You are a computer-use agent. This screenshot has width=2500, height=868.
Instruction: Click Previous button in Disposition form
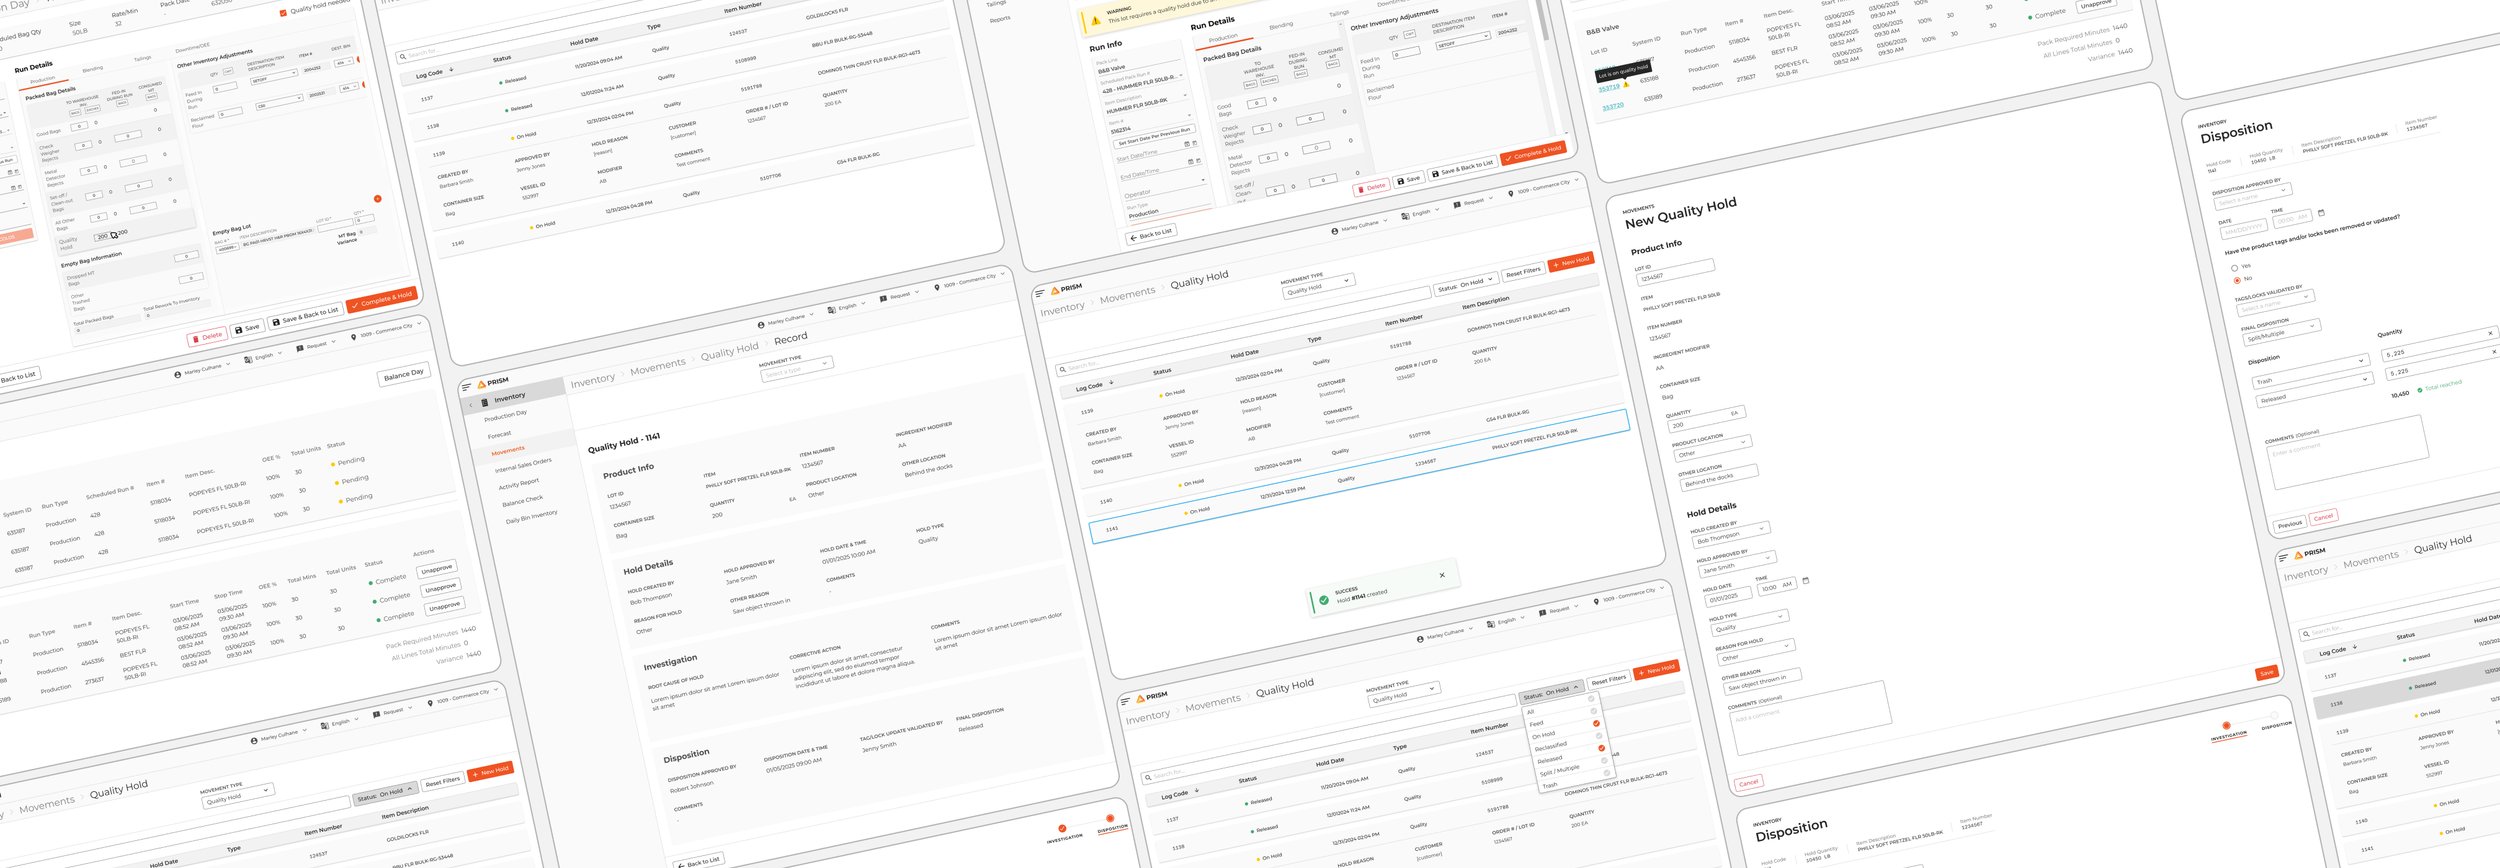(2289, 524)
